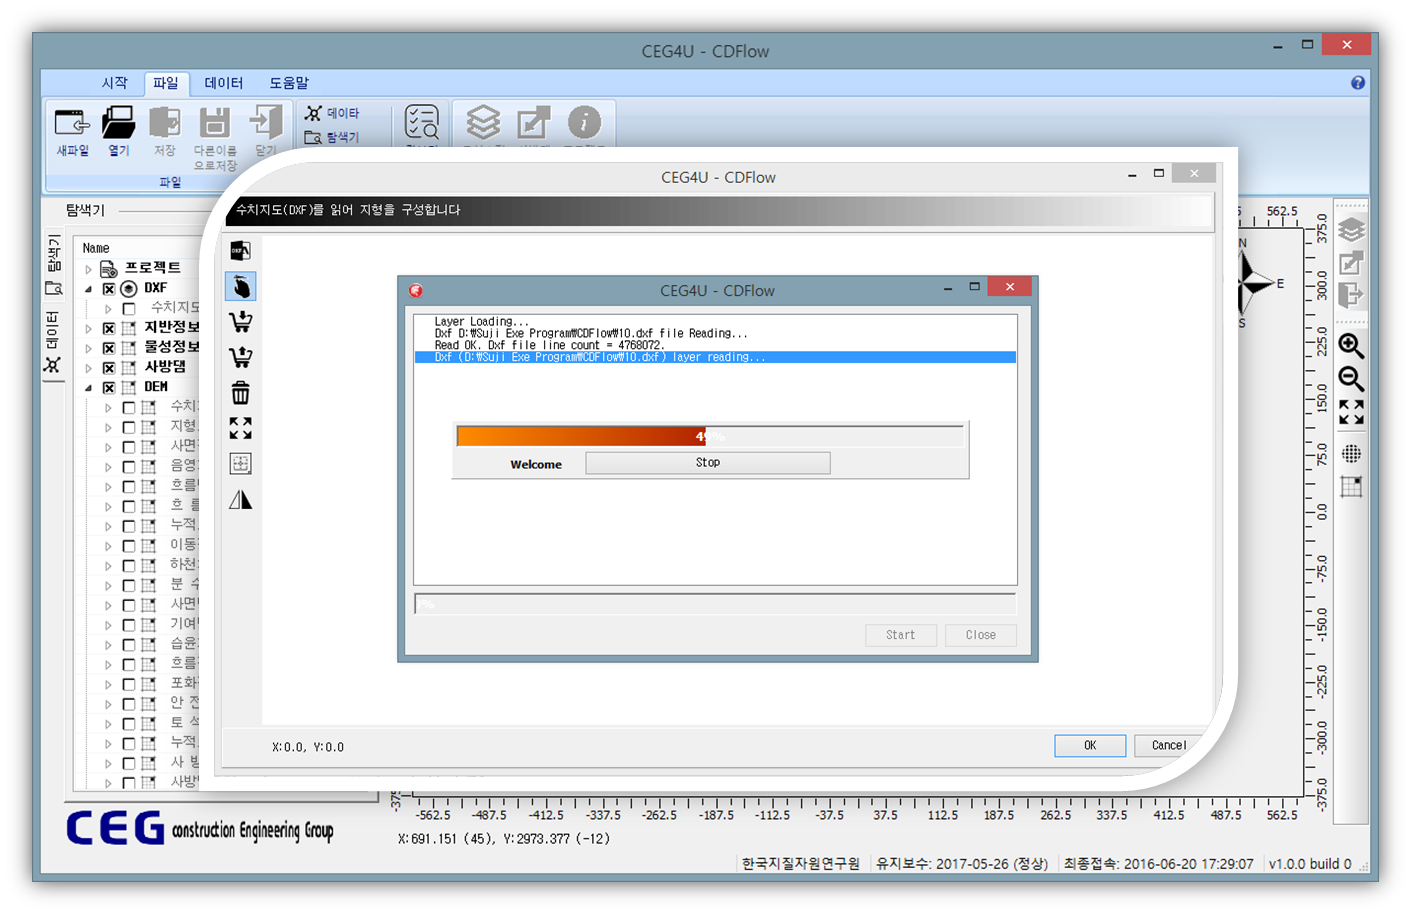Click the cart with up arrow icon
1411x914 pixels.
click(241, 357)
